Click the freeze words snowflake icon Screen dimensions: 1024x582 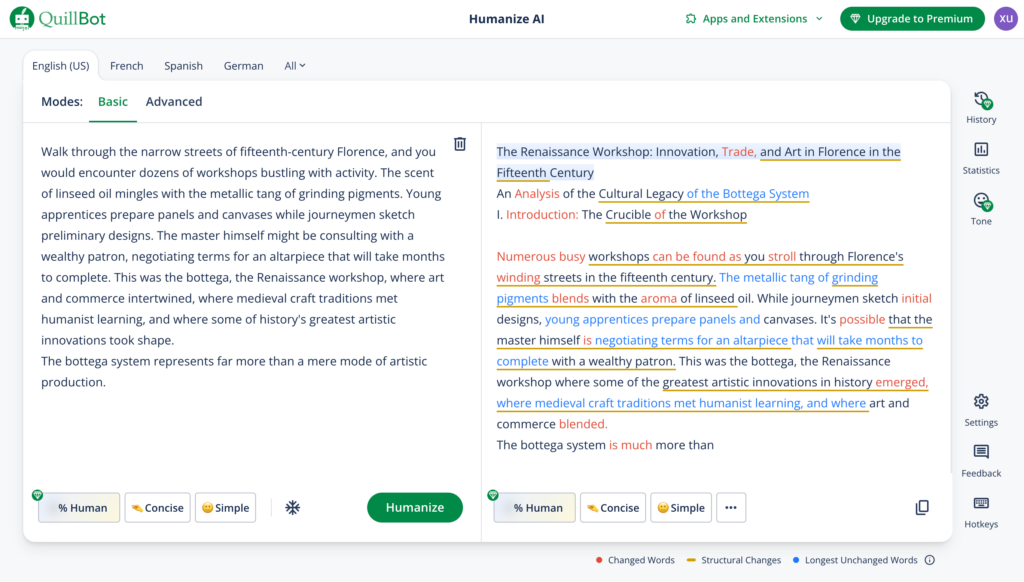point(293,508)
